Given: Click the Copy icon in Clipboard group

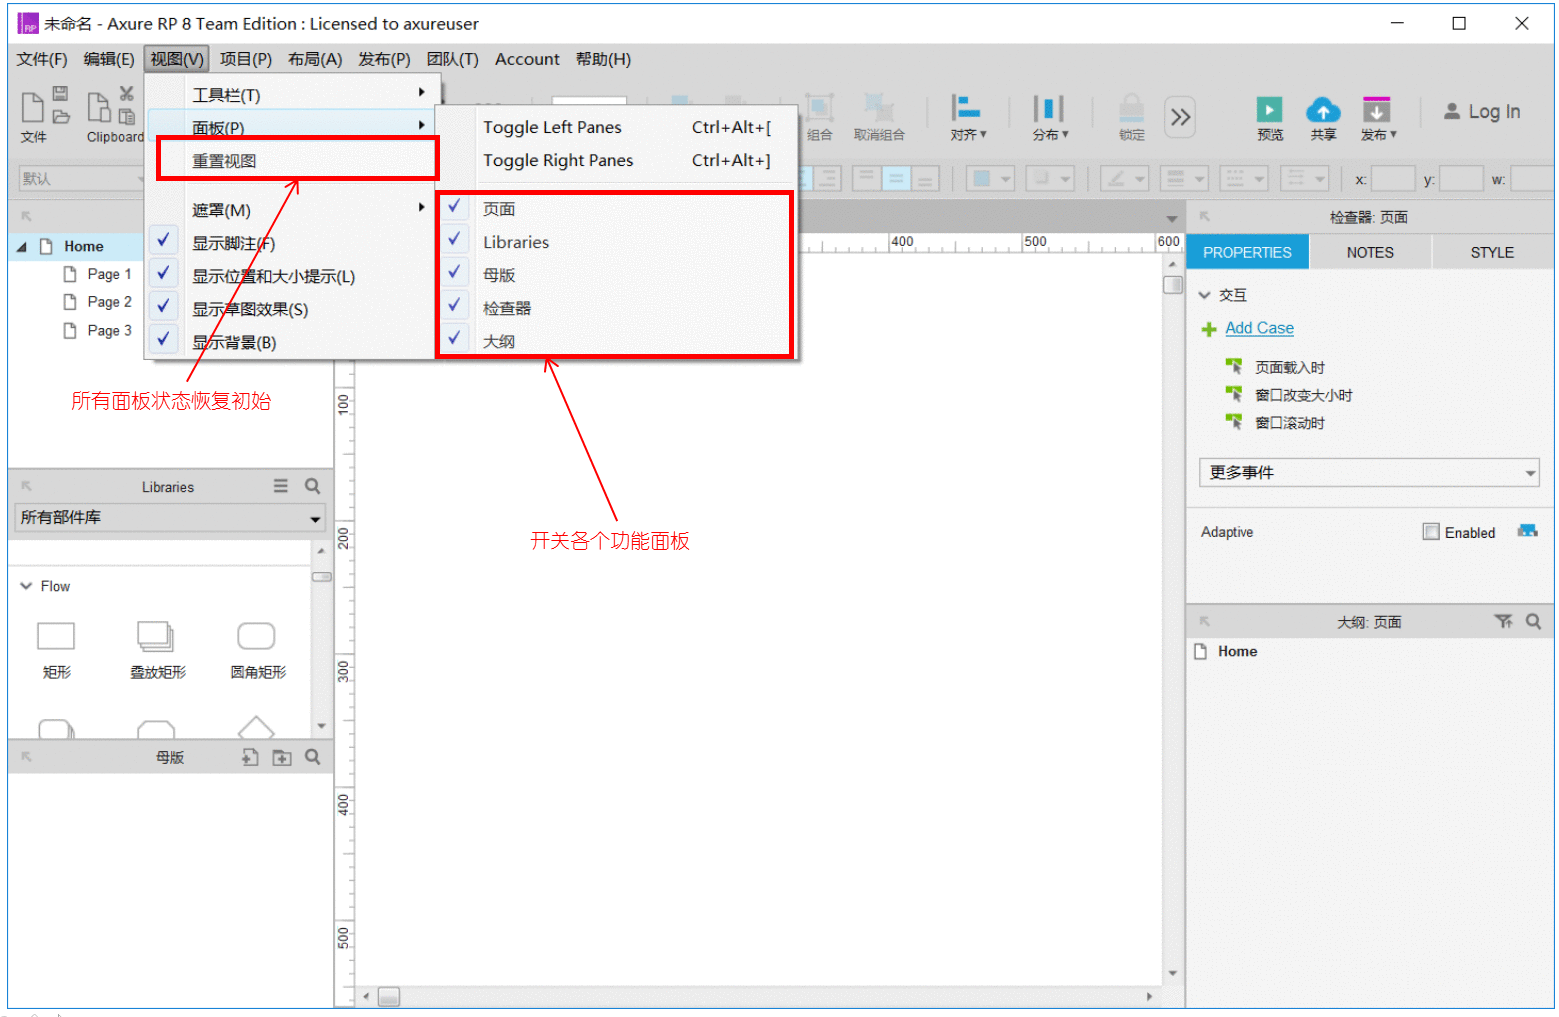Looking at the screenshot, I should (x=98, y=107).
